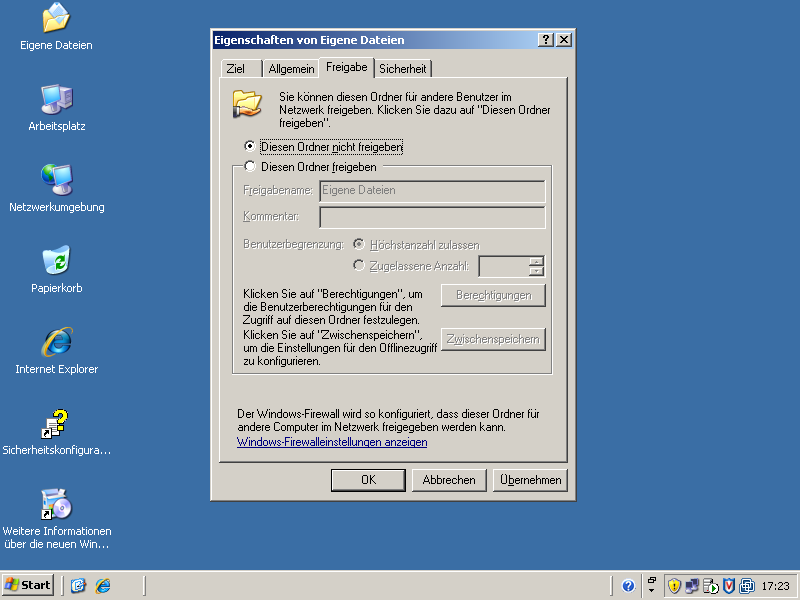Click the Zugelassene Anzahl number field
This screenshot has height=600, width=800.
click(504, 266)
